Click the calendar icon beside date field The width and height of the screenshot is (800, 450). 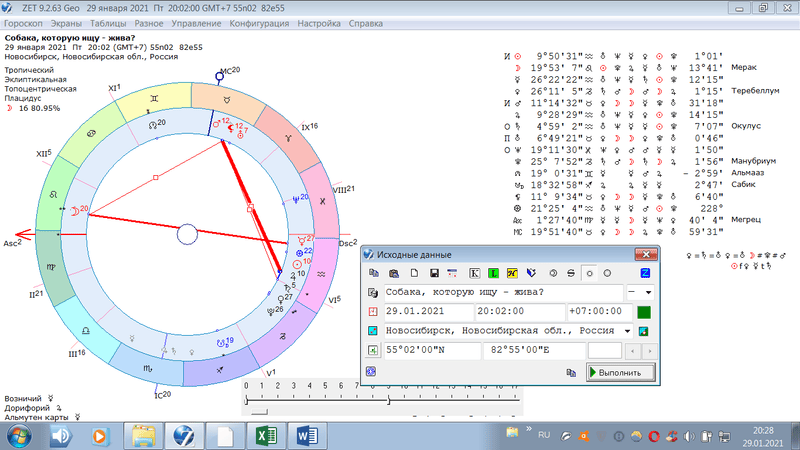click(372, 312)
